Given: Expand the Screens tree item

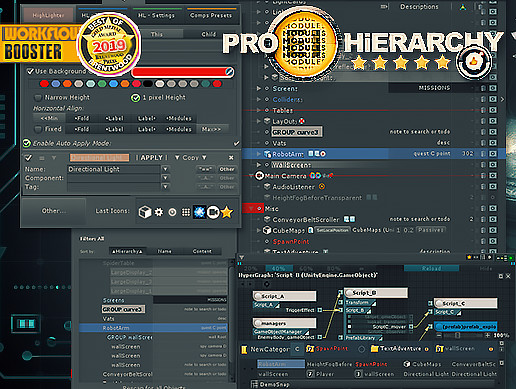Looking at the screenshot, I should click(259, 88).
